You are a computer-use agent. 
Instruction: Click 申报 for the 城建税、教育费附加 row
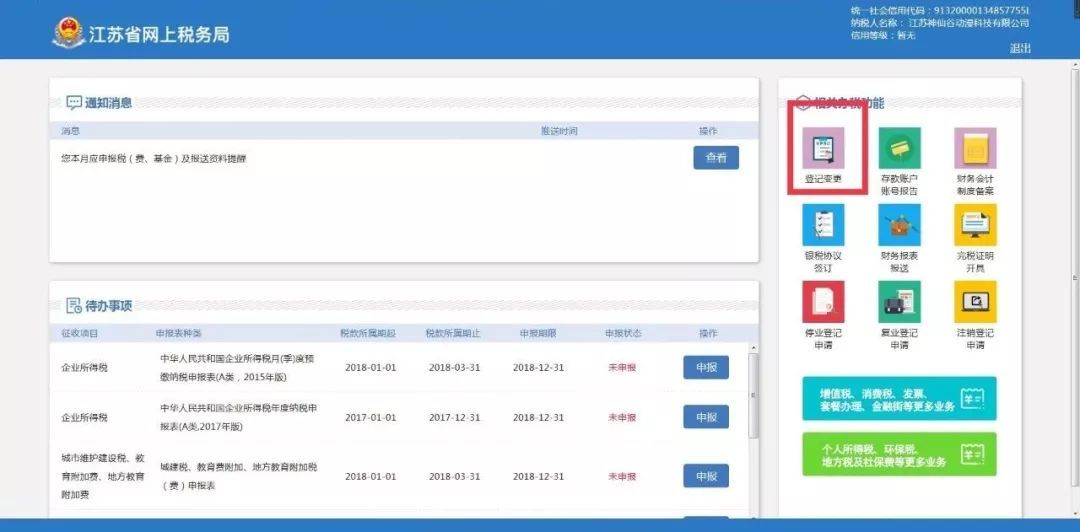click(x=706, y=476)
